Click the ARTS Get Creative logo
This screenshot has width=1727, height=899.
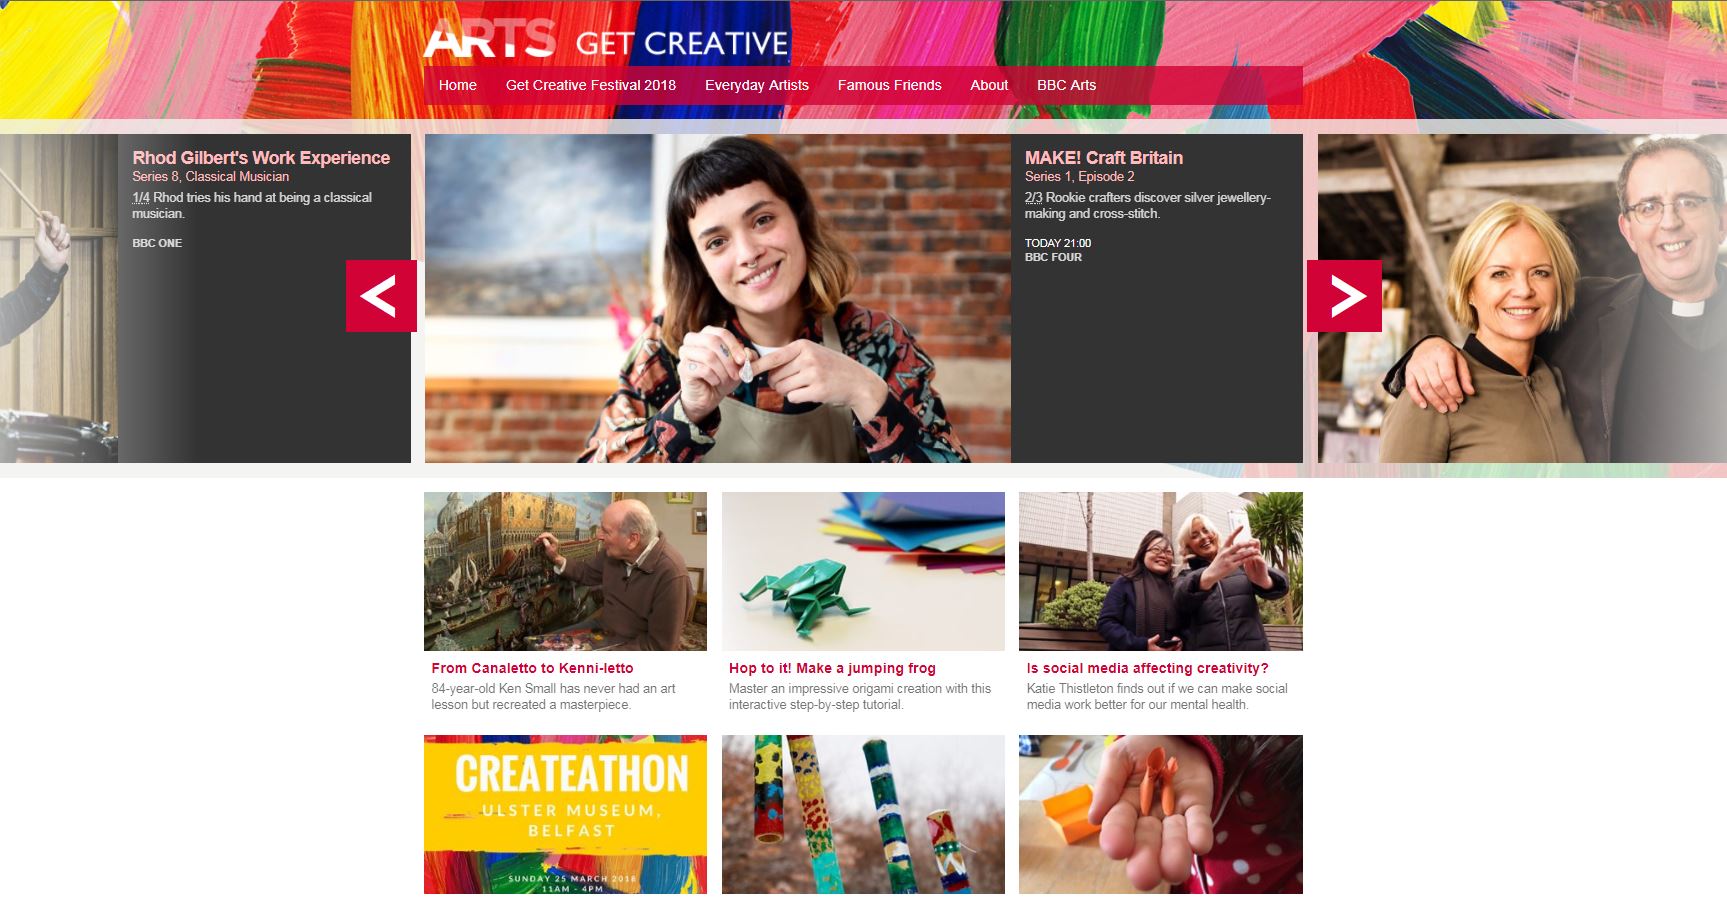tap(606, 39)
